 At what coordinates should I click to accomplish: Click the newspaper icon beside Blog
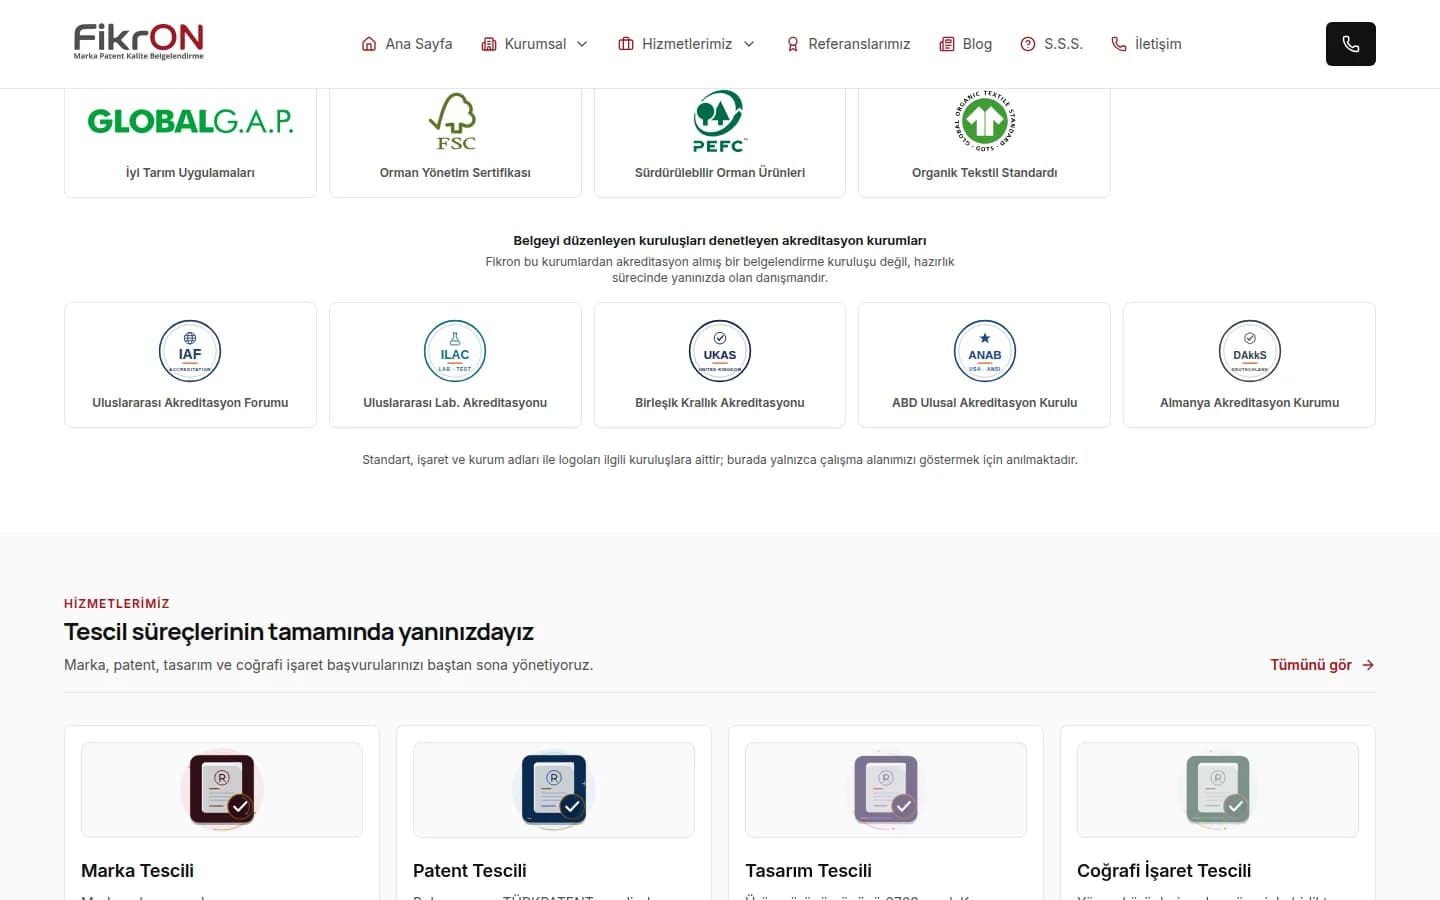[947, 44]
